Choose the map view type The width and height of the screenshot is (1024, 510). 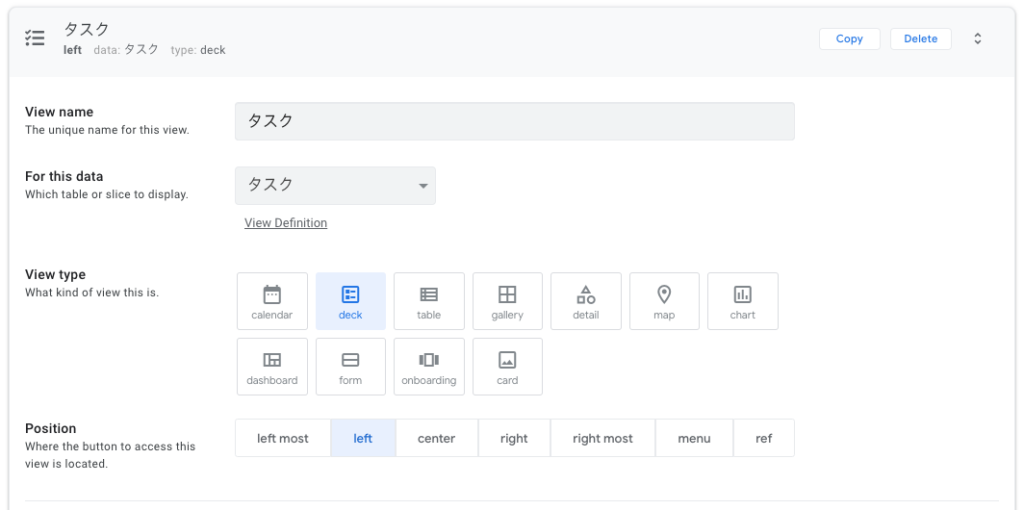pos(664,301)
